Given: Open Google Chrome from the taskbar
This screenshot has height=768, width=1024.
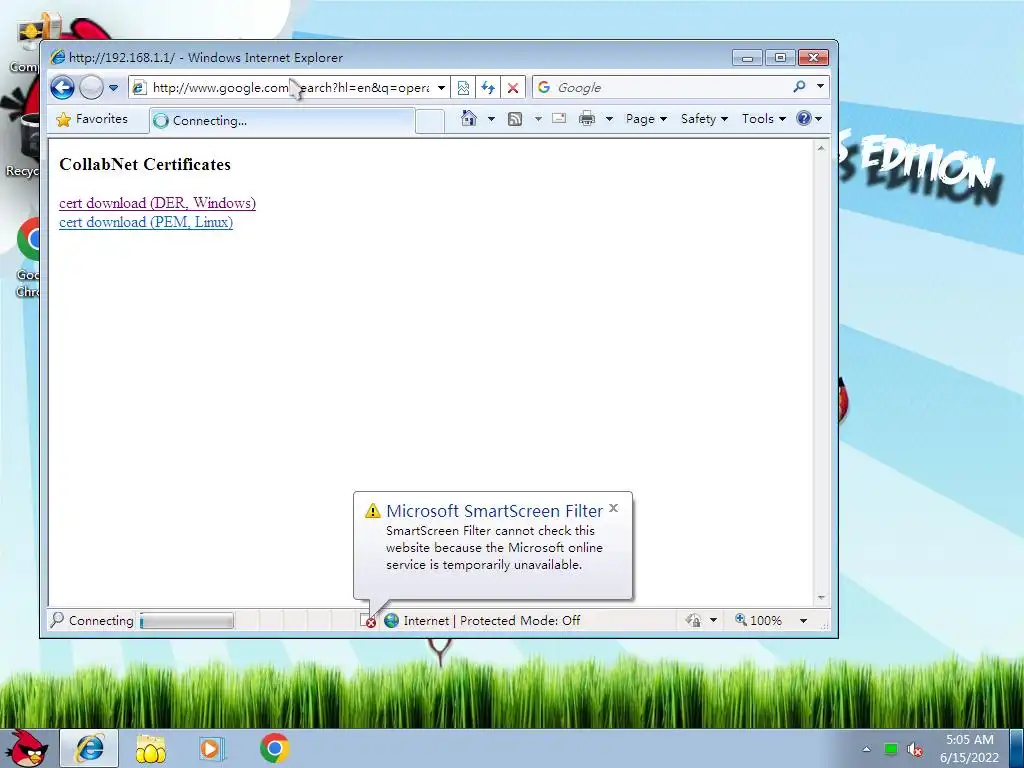Looking at the screenshot, I should click(x=275, y=748).
